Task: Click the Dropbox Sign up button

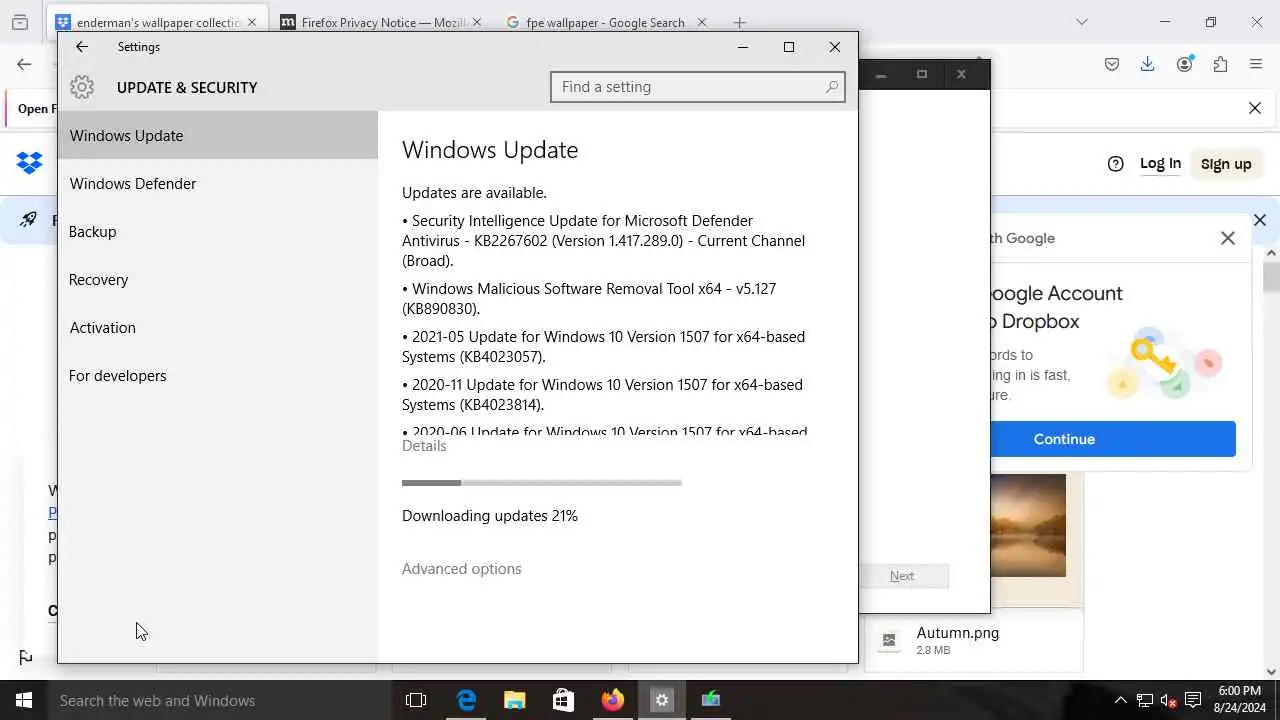Action: click(1226, 164)
